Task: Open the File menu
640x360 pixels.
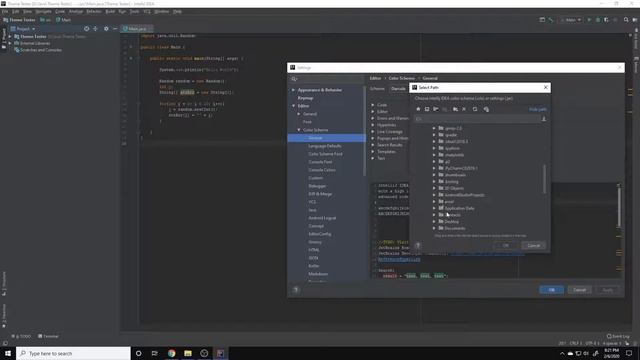Action: pos(4,11)
